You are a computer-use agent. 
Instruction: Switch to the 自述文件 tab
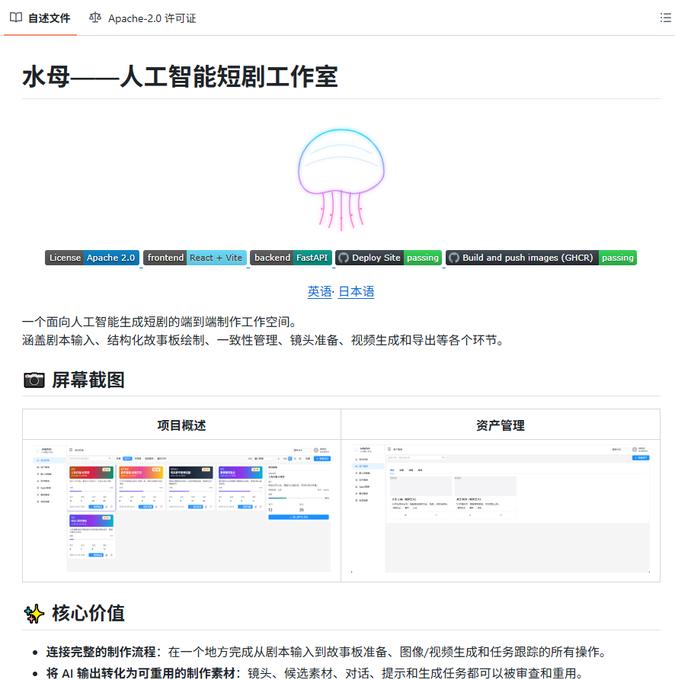click(x=40, y=18)
